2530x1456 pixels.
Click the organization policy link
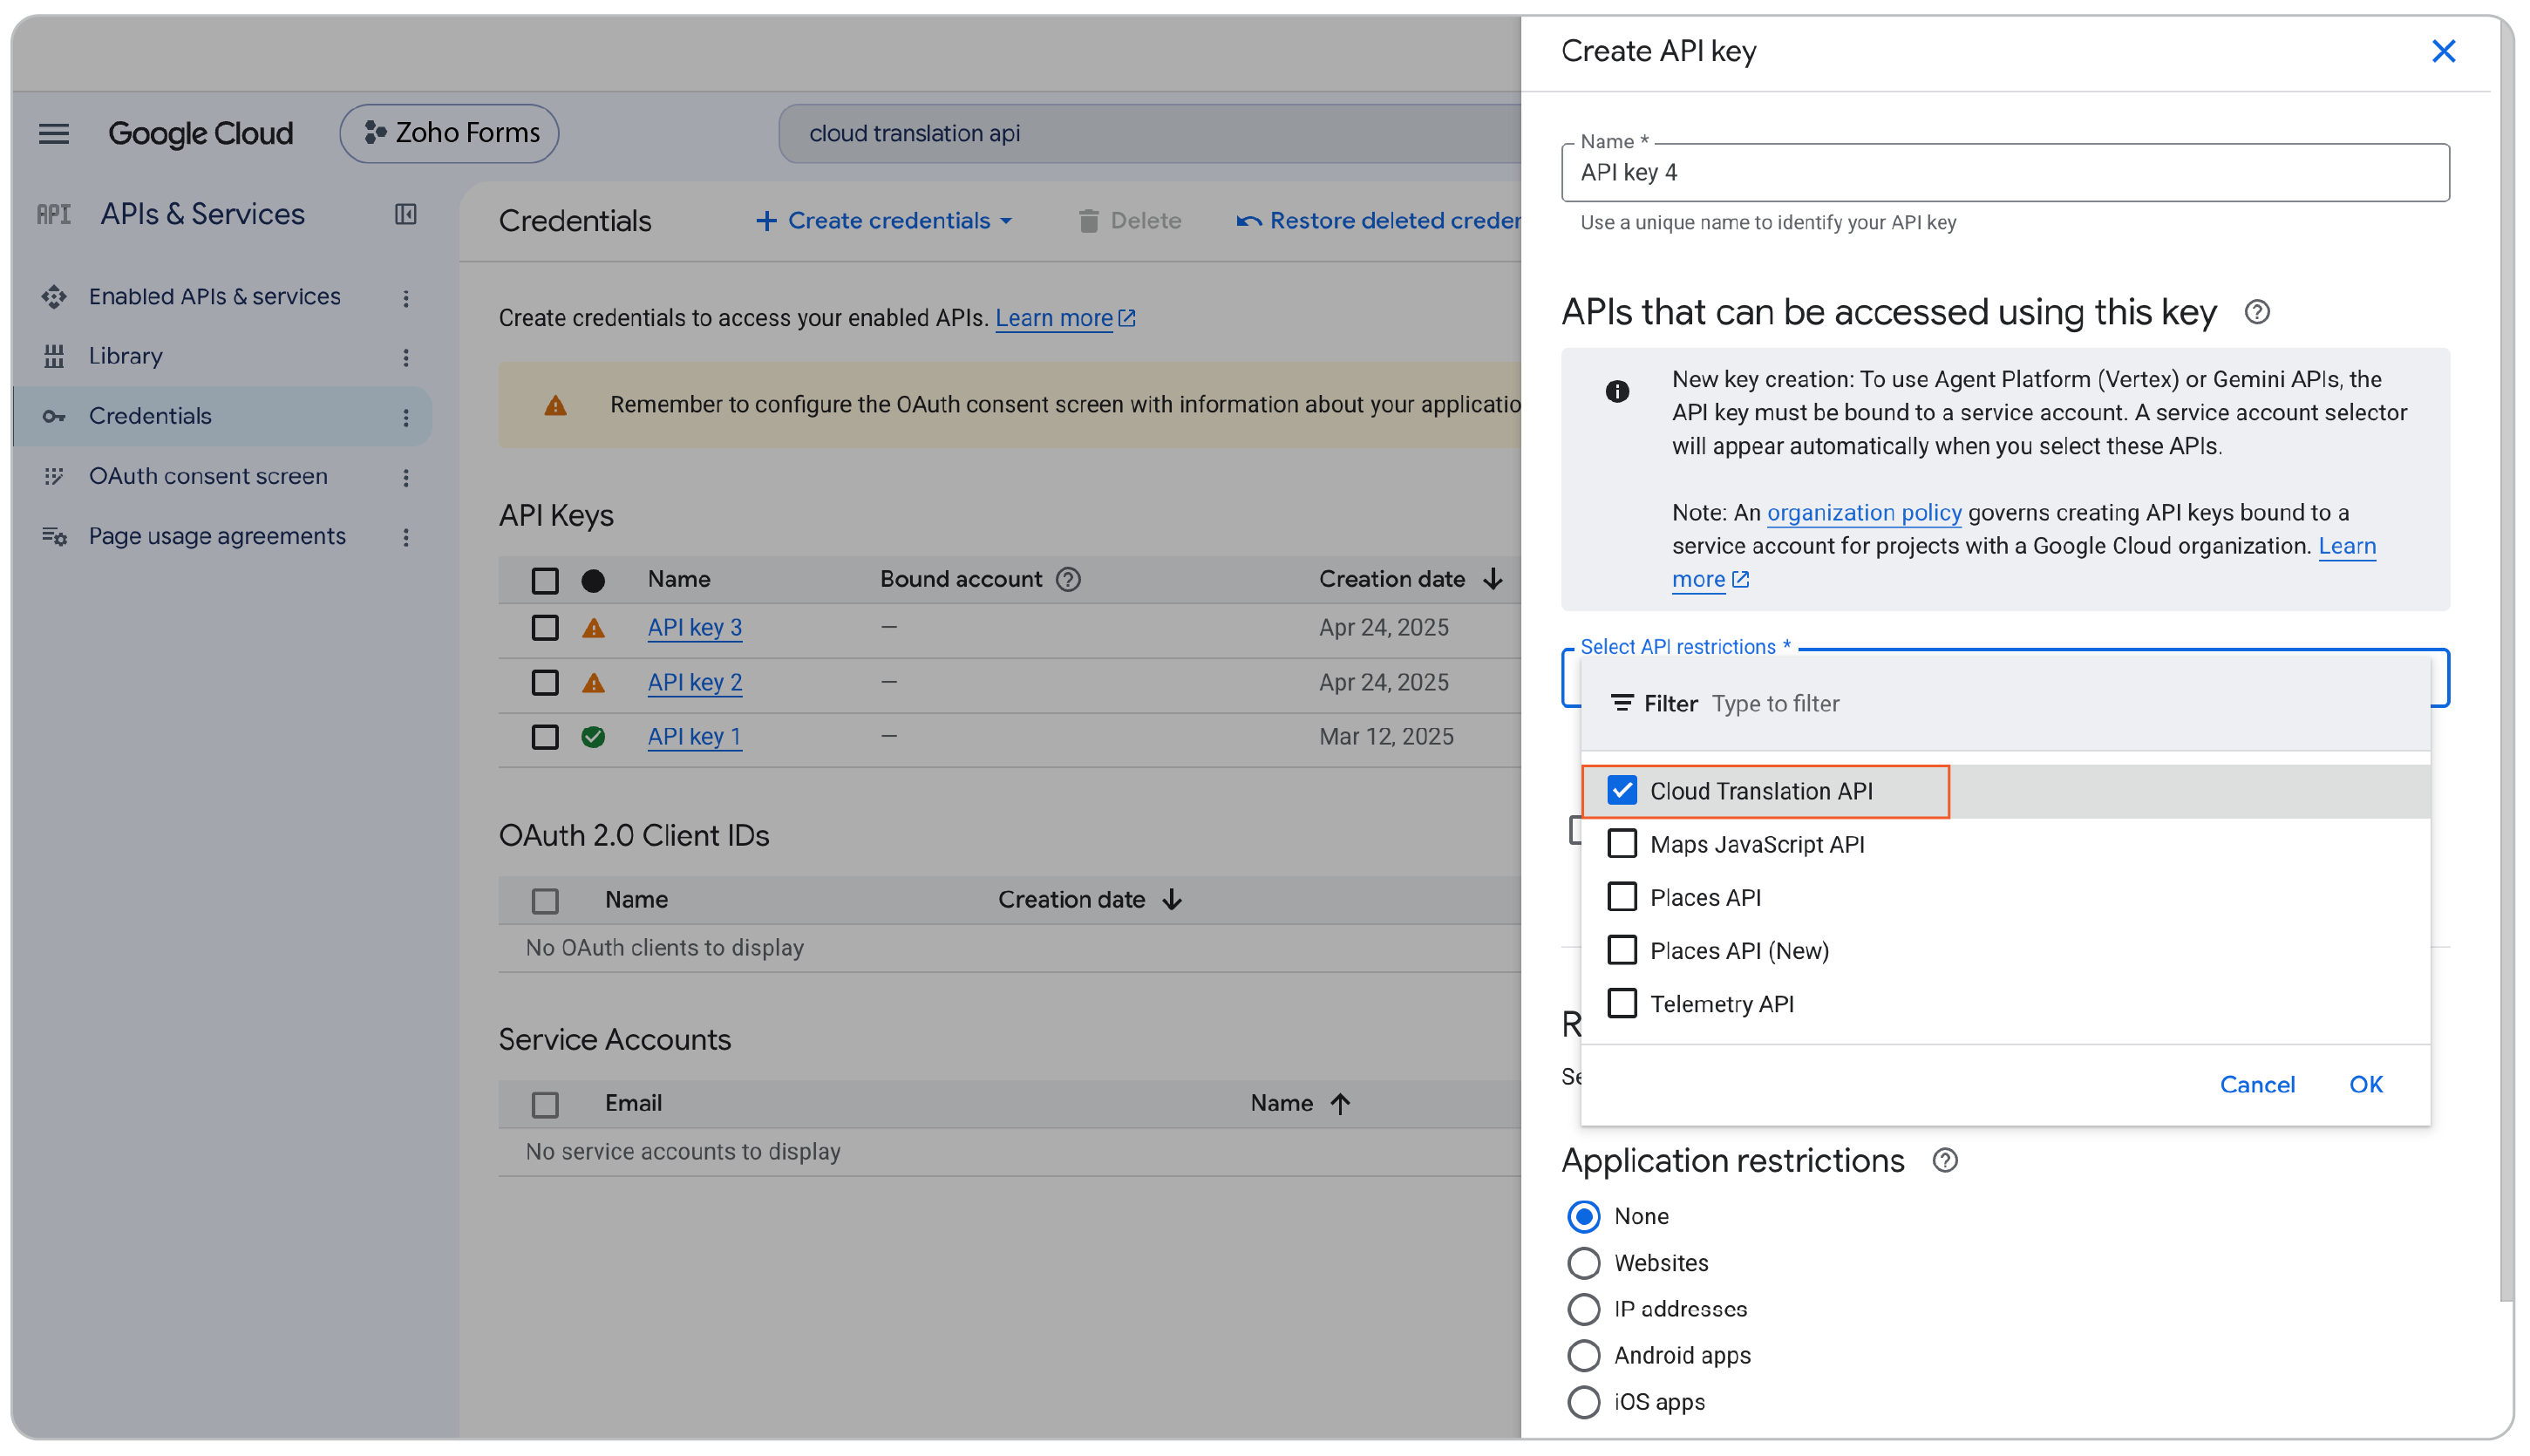point(1864,512)
